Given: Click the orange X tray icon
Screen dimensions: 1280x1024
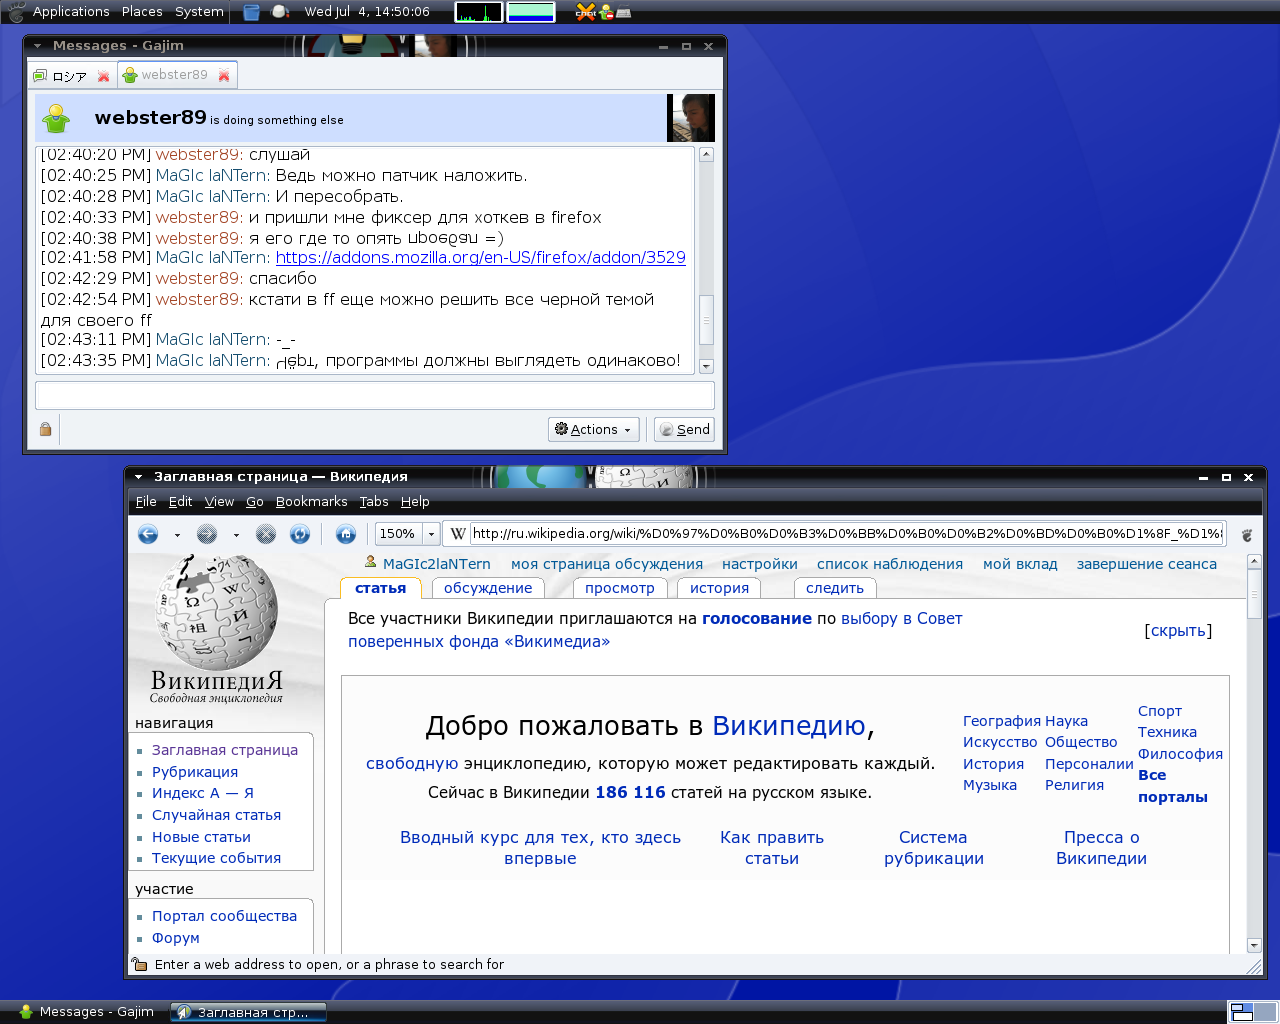Looking at the screenshot, I should pos(586,12).
